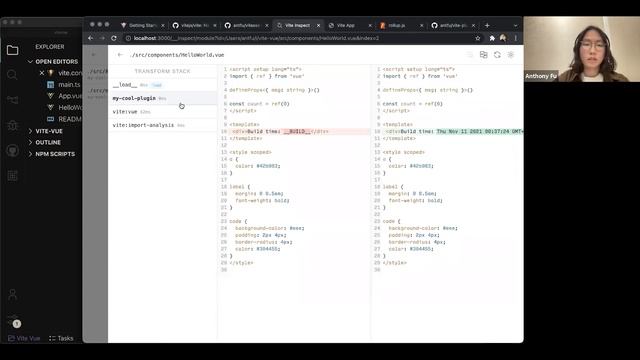Refresh the module with the Vite Inspect reload icon

pos(497,55)
